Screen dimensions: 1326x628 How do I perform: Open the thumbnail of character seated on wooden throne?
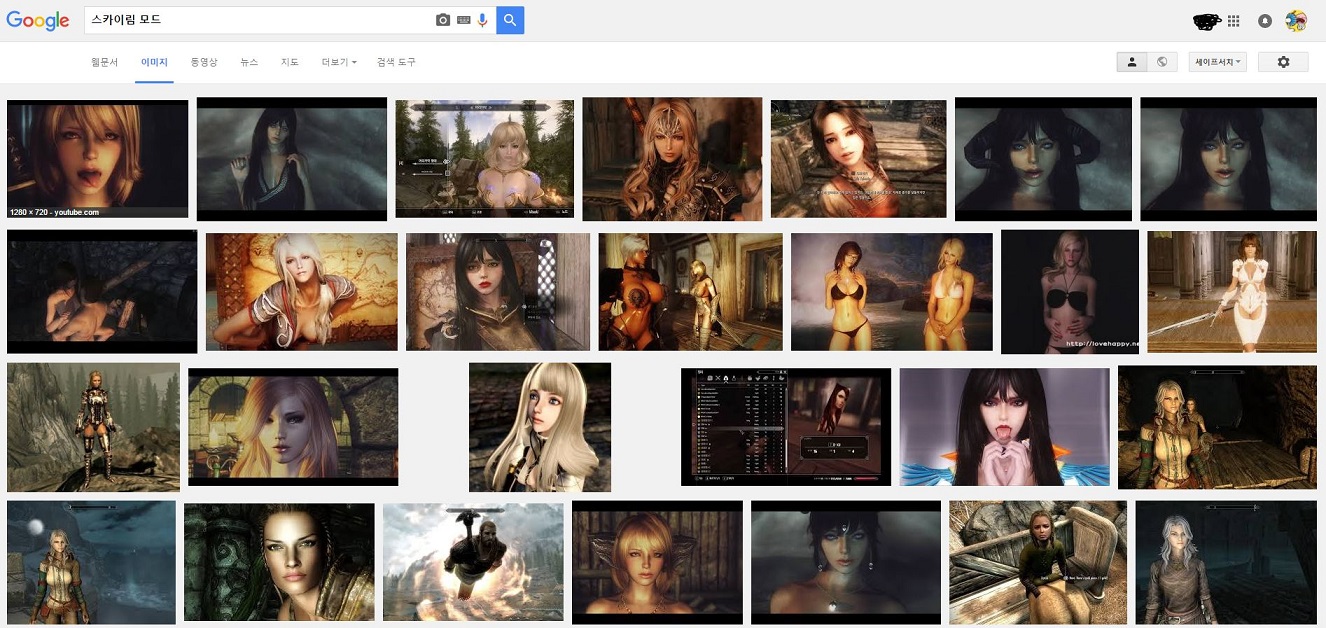(x=1038, y=562)
